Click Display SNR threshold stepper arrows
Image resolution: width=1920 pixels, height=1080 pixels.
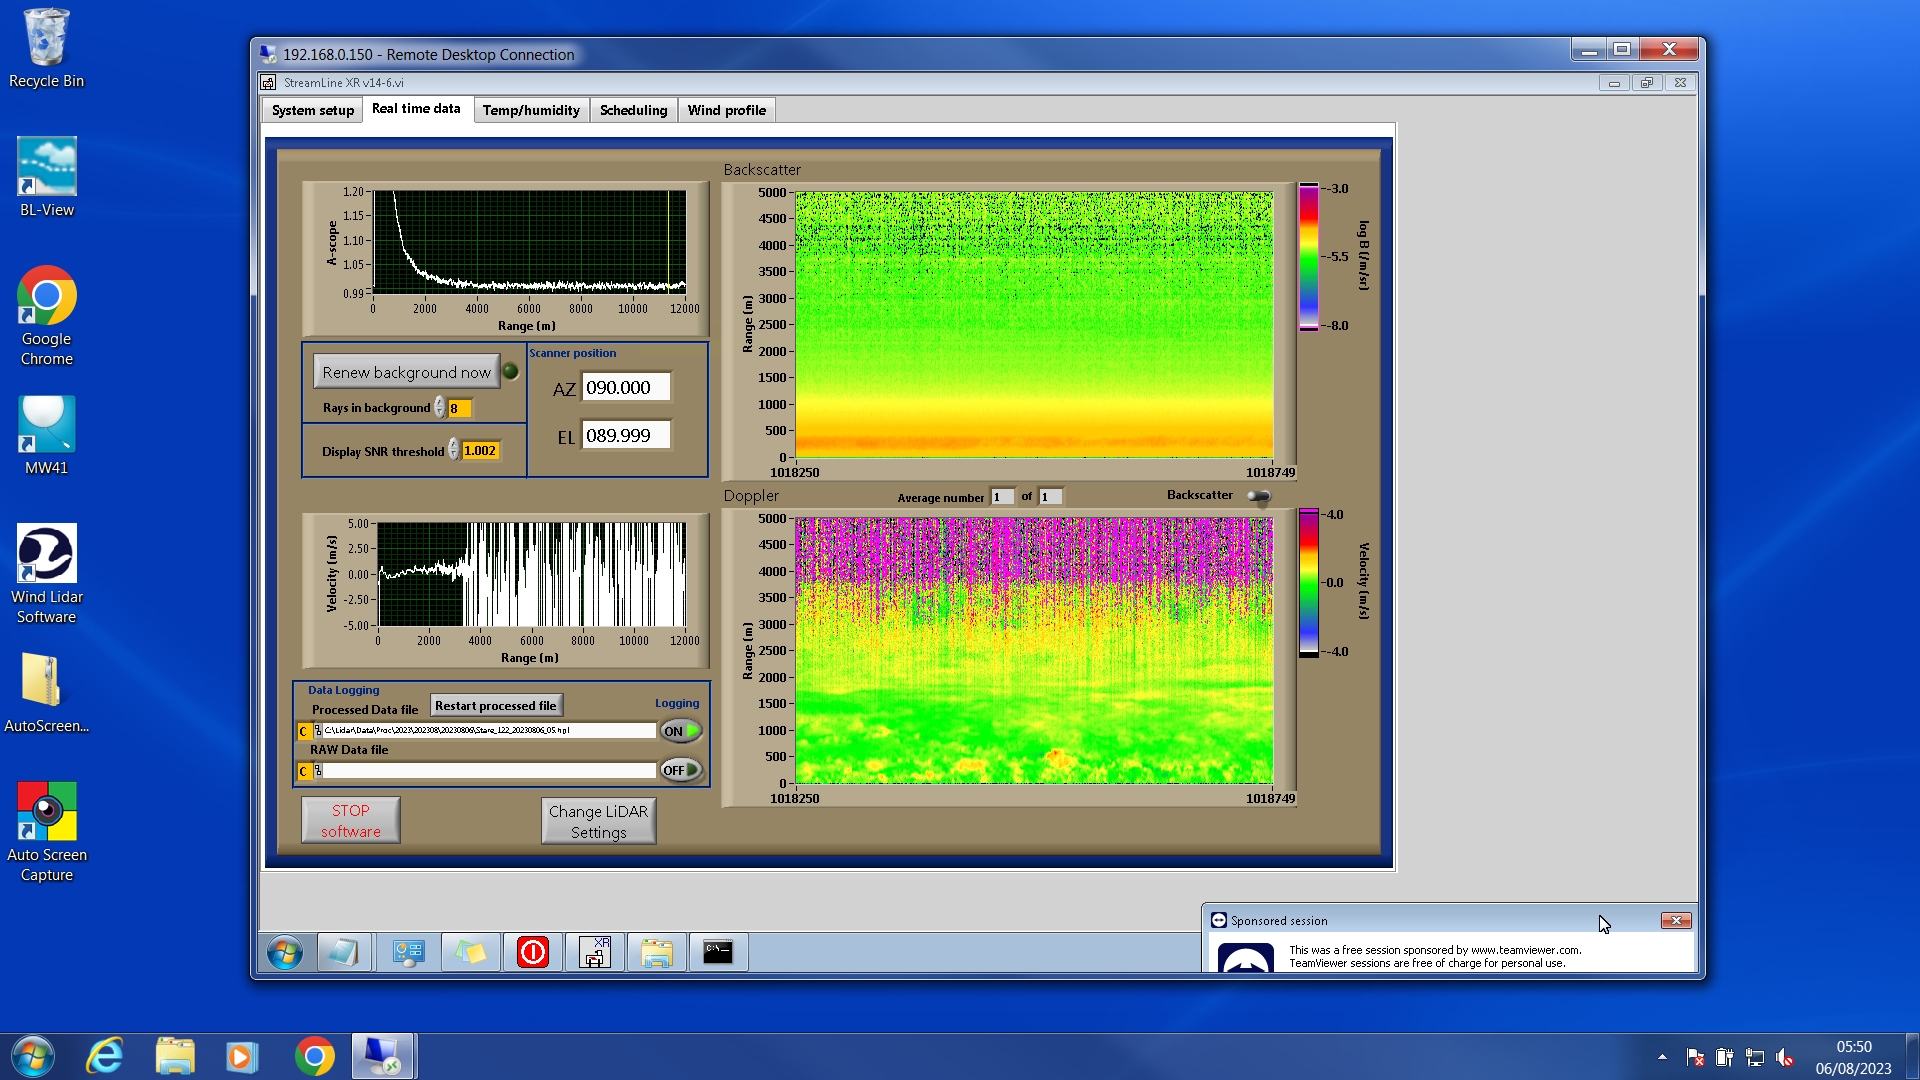[454, 451]
